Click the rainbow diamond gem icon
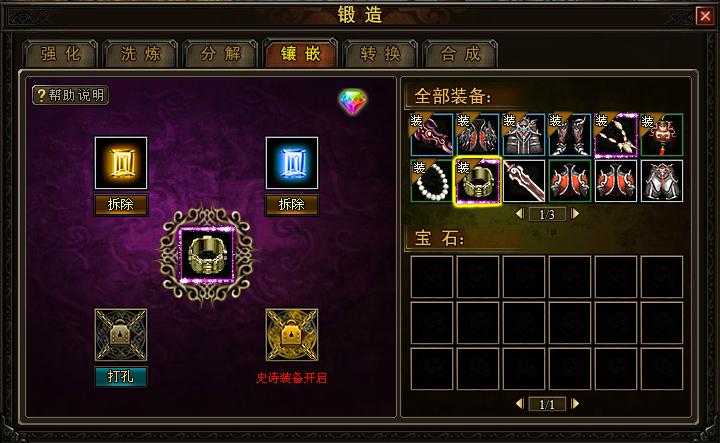720x443 pixels. (353, 101)
